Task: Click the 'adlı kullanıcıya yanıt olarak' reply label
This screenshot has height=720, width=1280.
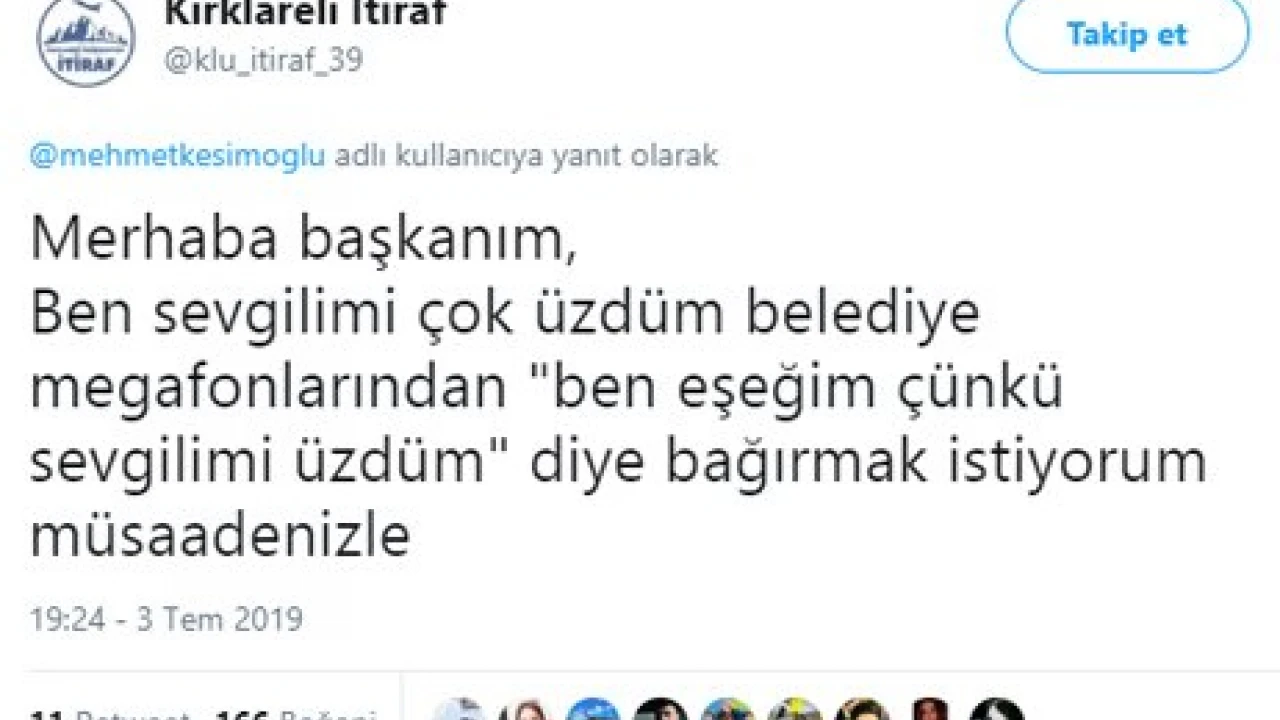Action: tap(525, 157)
